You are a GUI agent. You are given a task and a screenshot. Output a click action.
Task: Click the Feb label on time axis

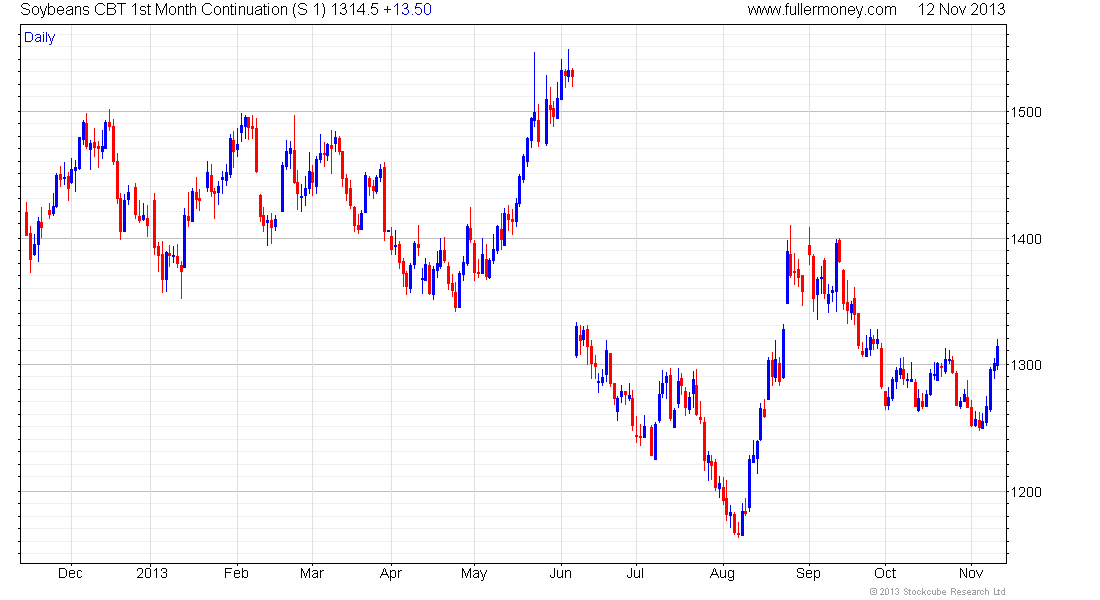tap(236, 573)
